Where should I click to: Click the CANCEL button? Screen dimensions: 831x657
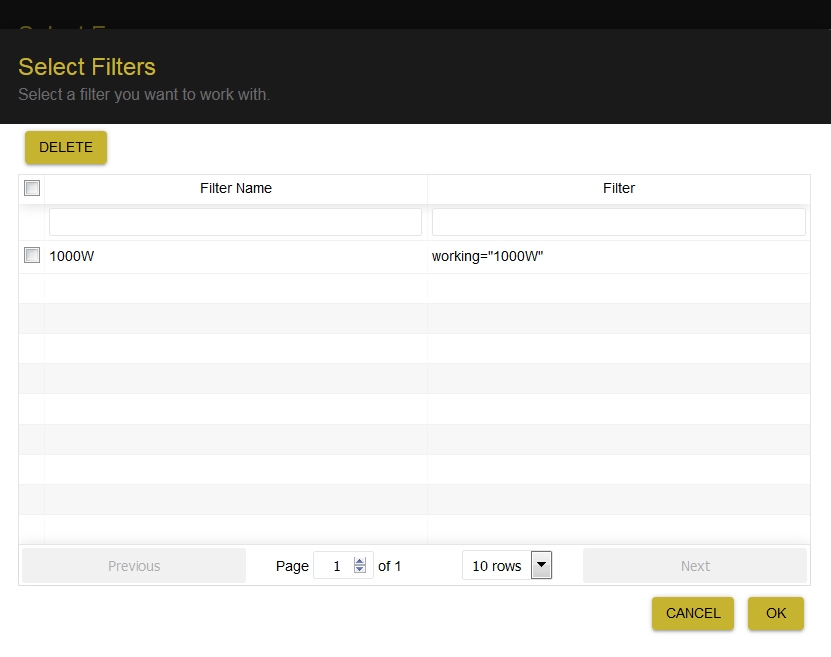[693, 614]
